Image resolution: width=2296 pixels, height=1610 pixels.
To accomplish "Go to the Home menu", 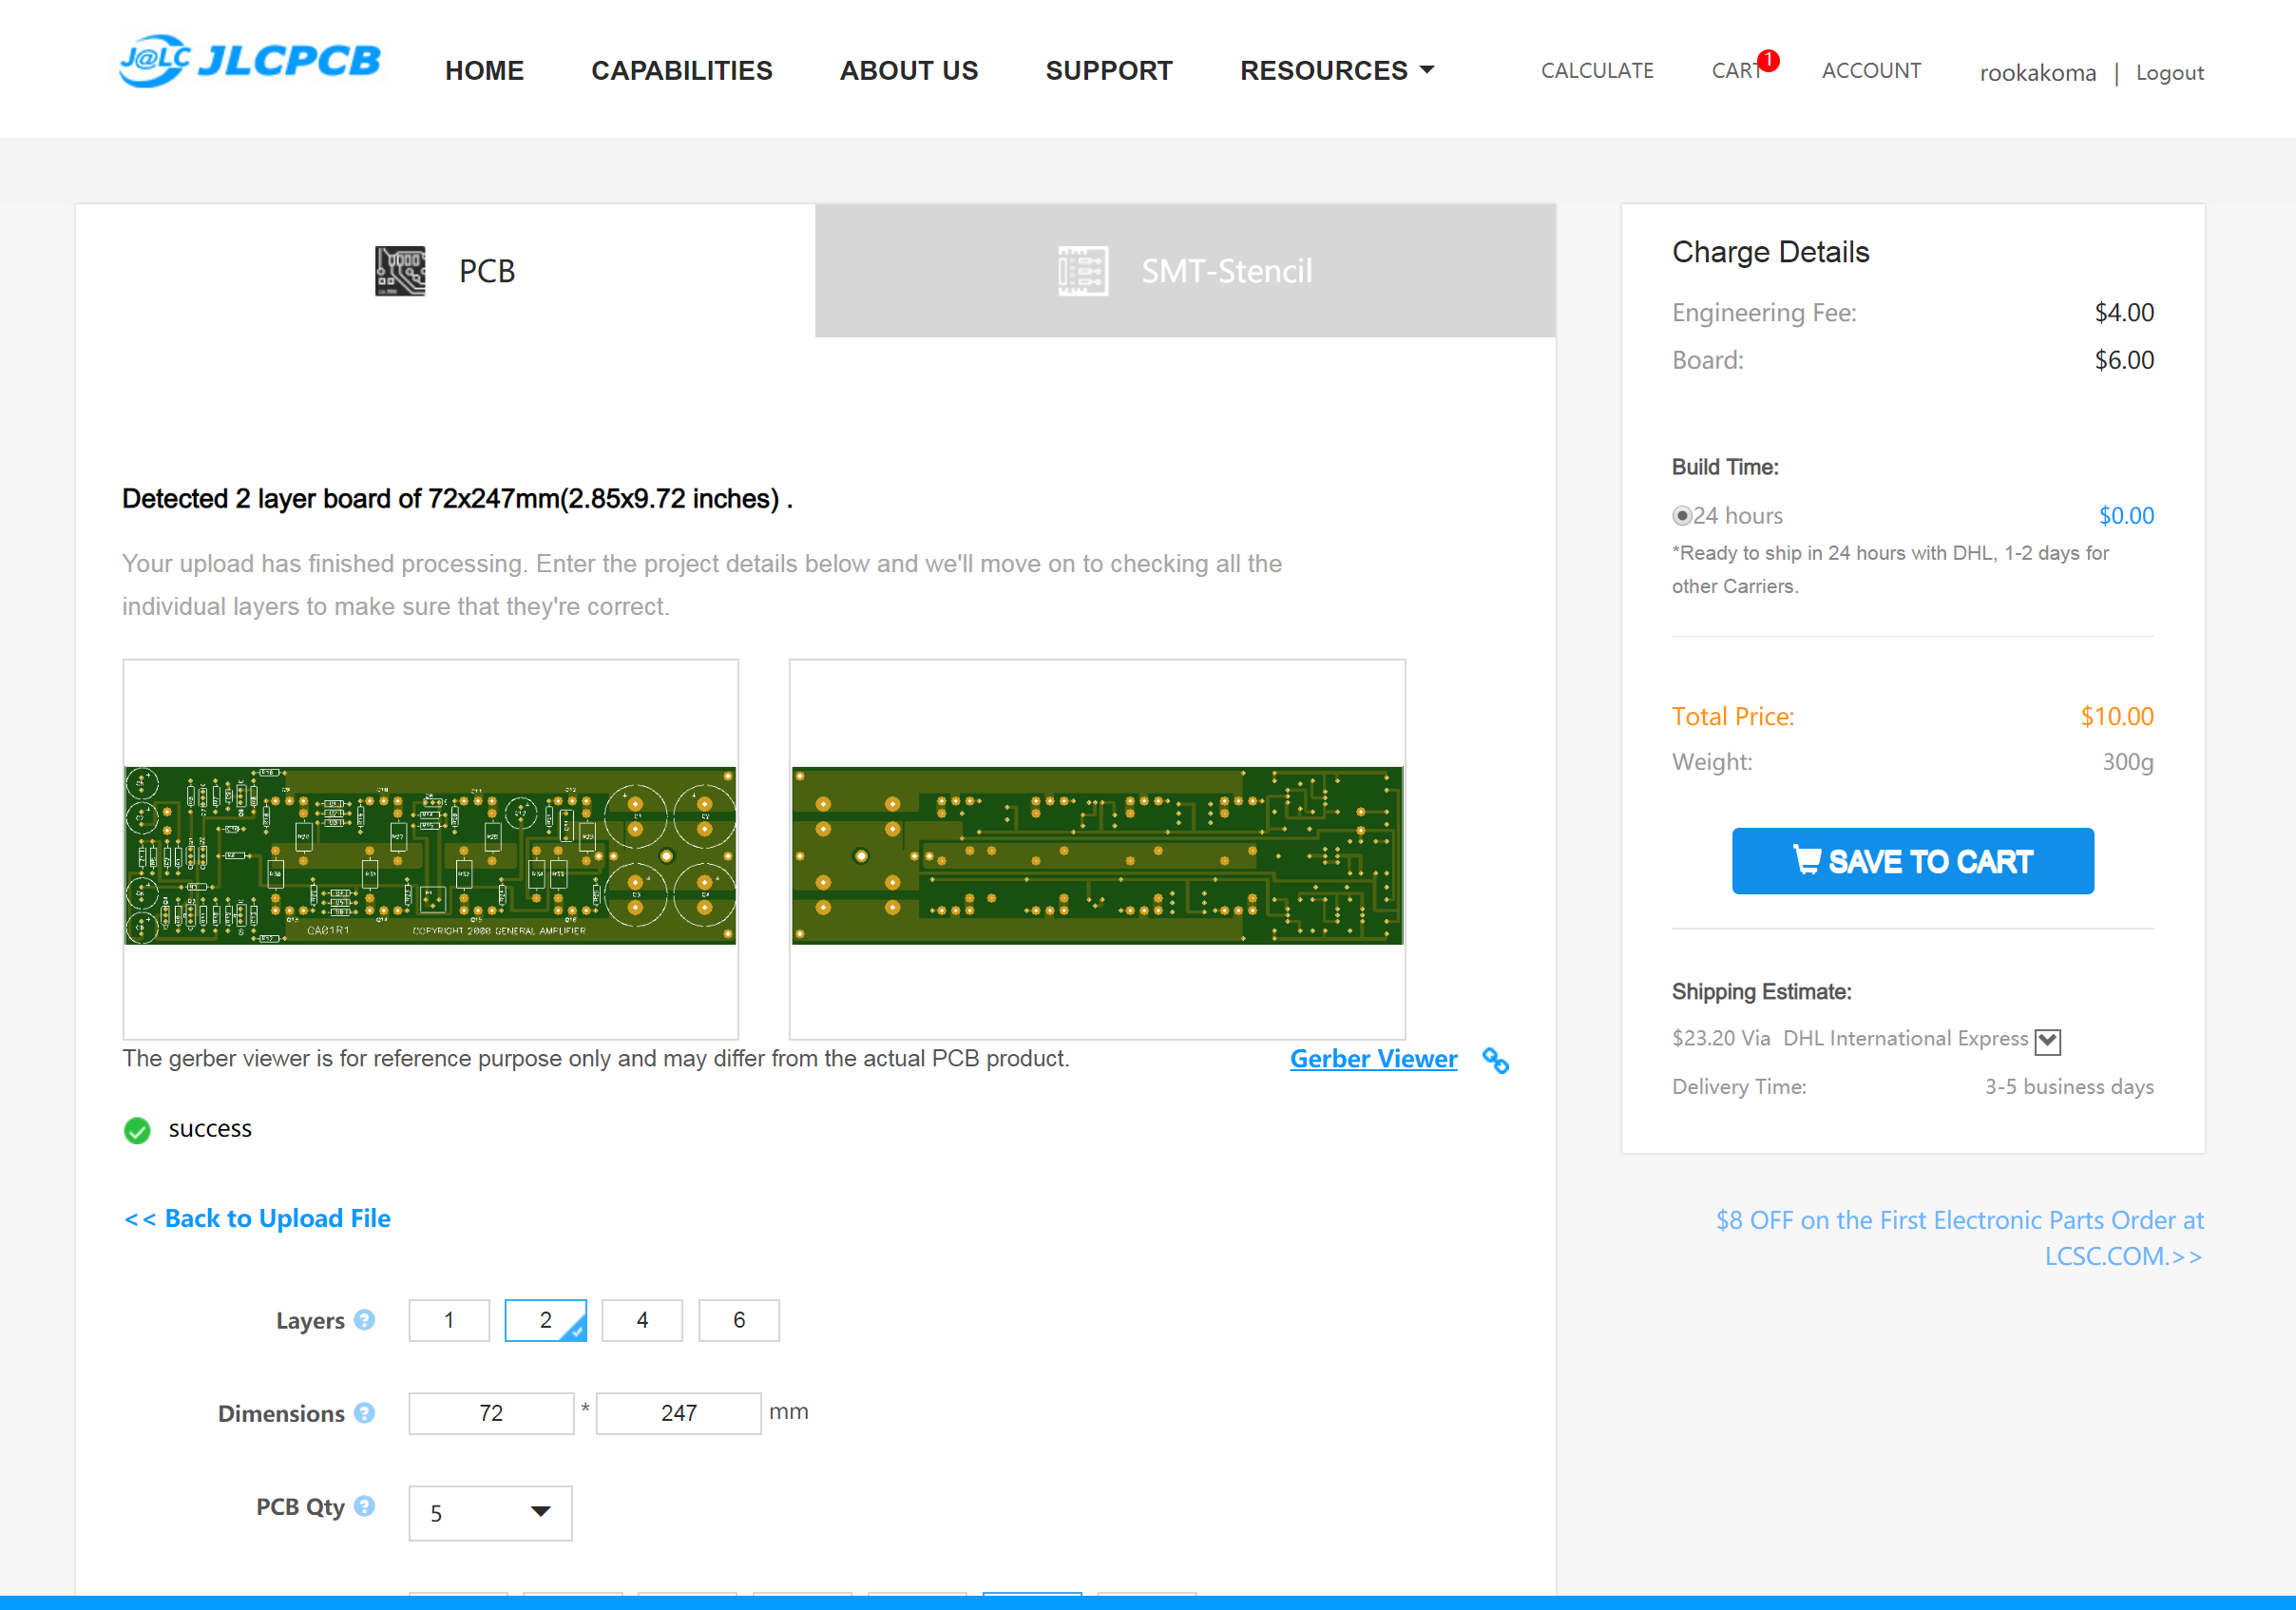I will click(484, 71).
